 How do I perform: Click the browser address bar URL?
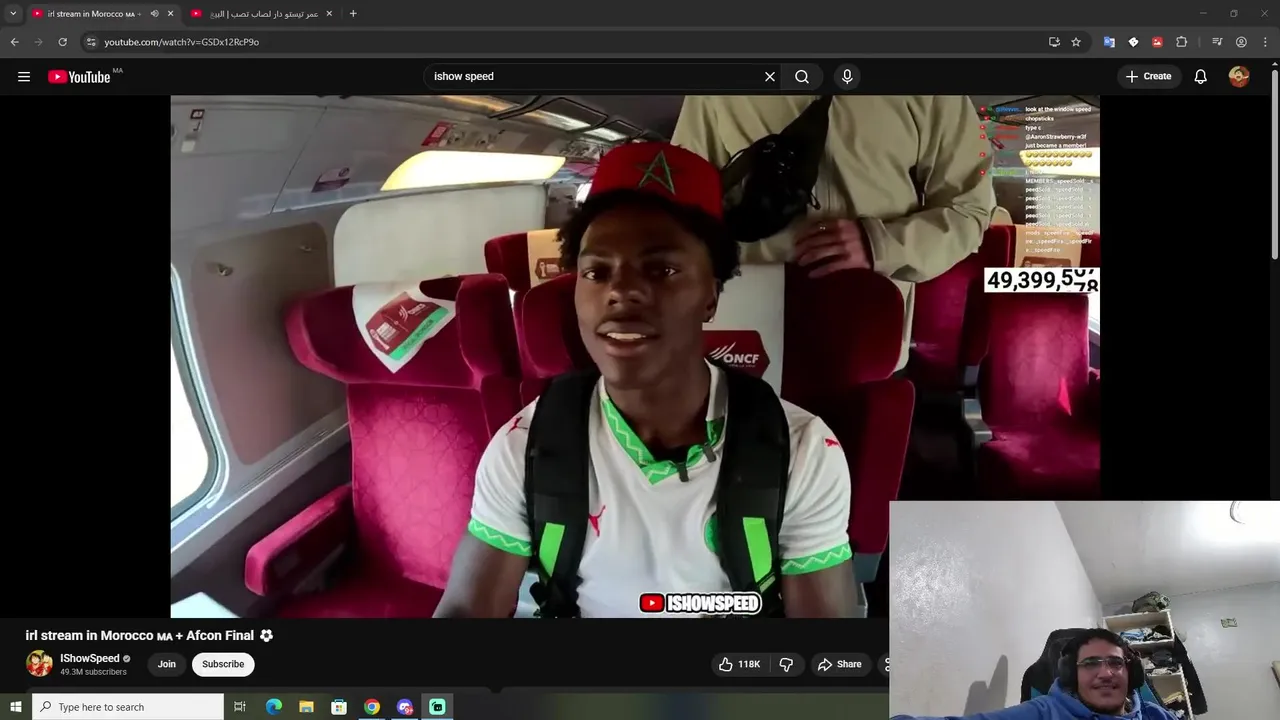[181, 42]
